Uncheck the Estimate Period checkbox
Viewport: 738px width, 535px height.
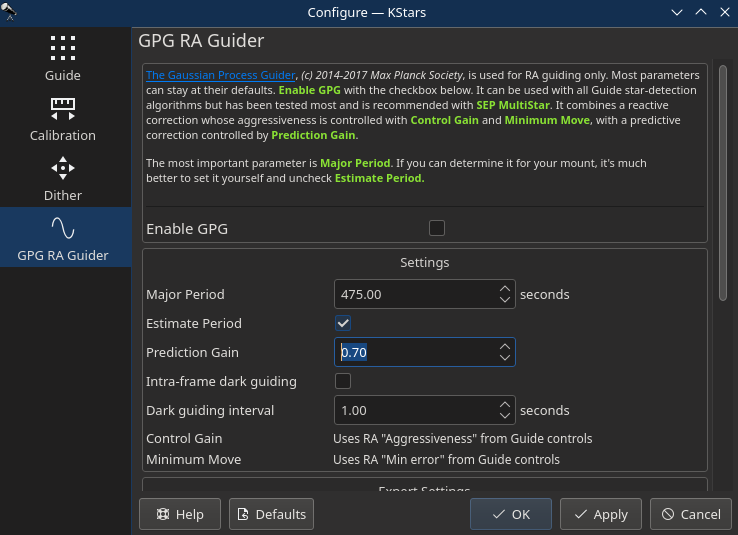pyautogui.click(x=343, y=323)
